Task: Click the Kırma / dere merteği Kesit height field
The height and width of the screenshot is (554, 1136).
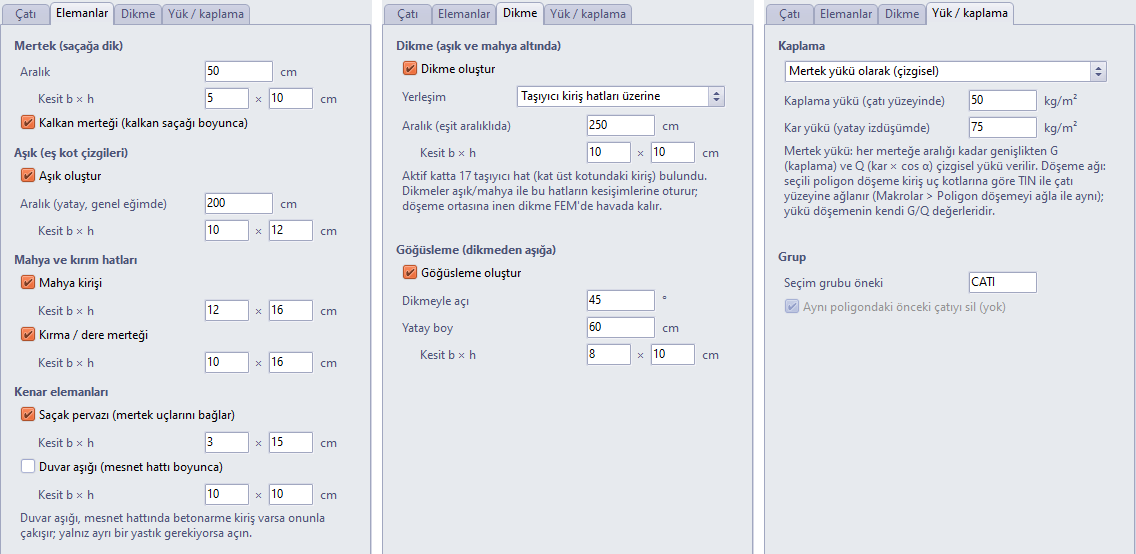Action: [x=291, y=362]
